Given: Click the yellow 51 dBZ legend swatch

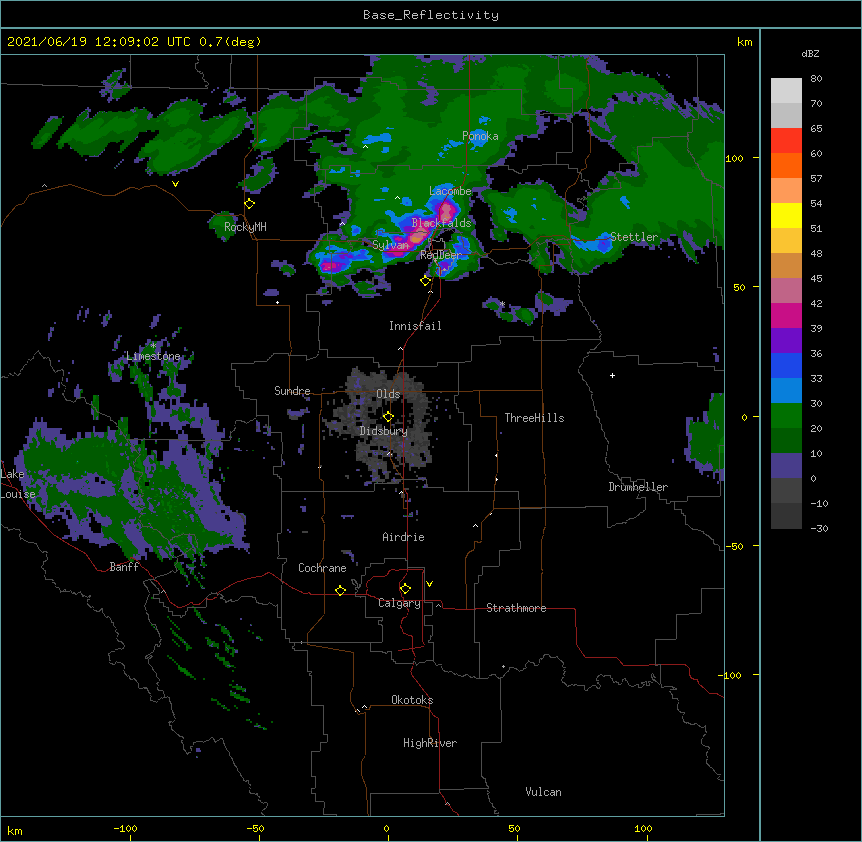Looking at the screenshot, I should point(786,216).
